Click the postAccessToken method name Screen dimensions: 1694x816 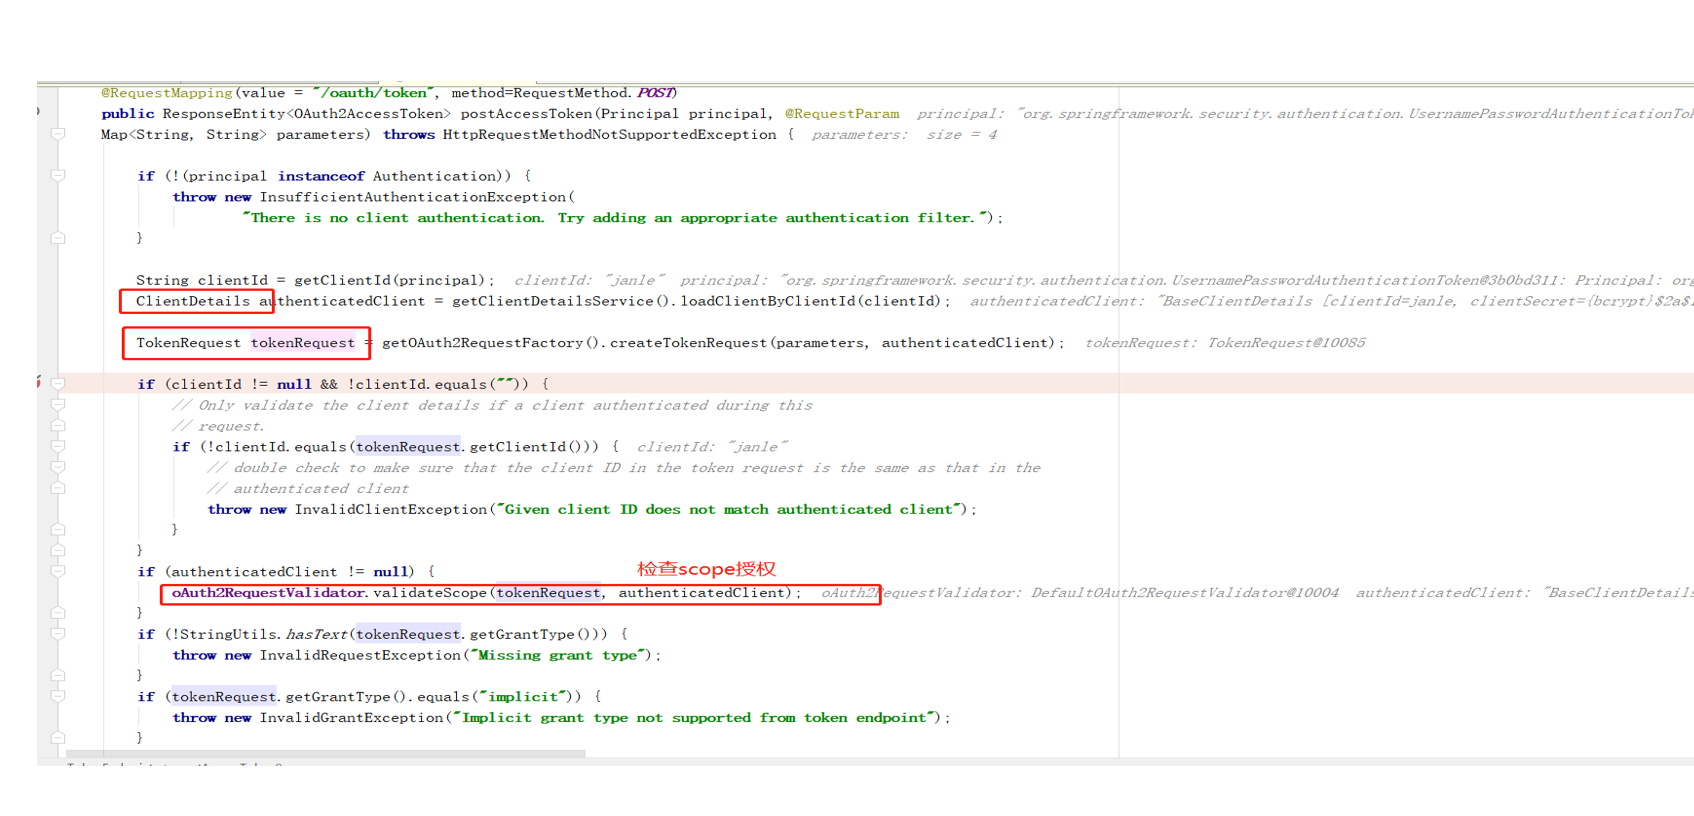pos(527,114)
